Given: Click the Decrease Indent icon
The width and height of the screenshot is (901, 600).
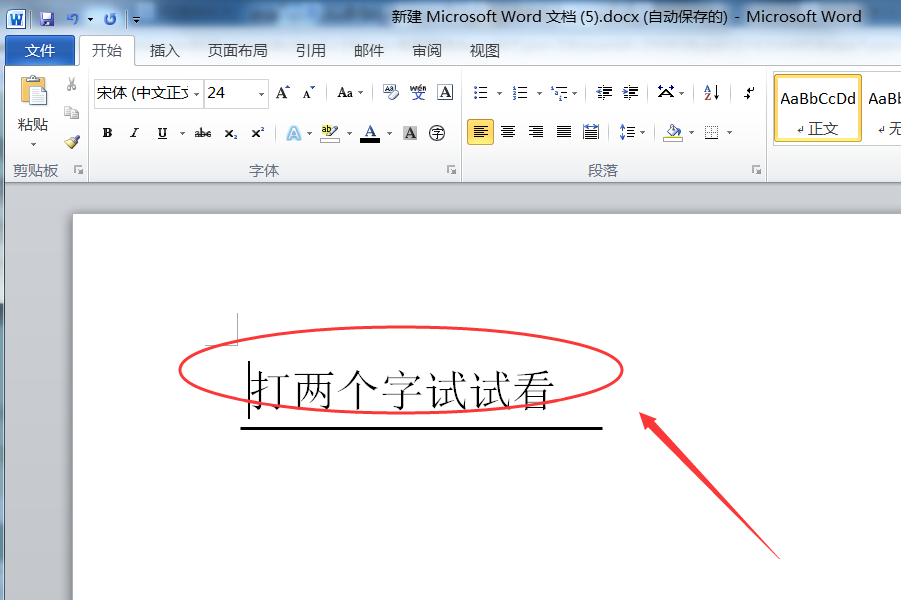Looking at the screenshot, I should pos(604,93).
